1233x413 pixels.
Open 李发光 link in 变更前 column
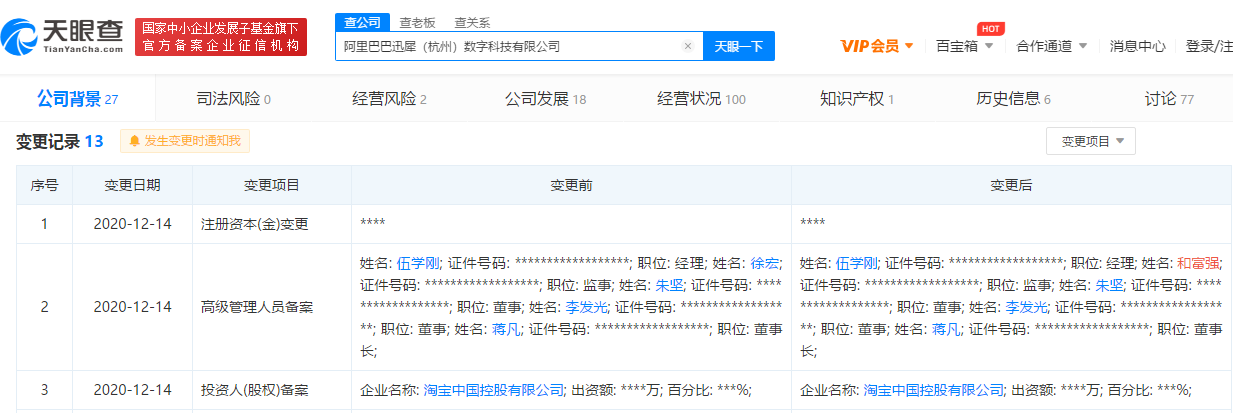(x=587, y=308)
